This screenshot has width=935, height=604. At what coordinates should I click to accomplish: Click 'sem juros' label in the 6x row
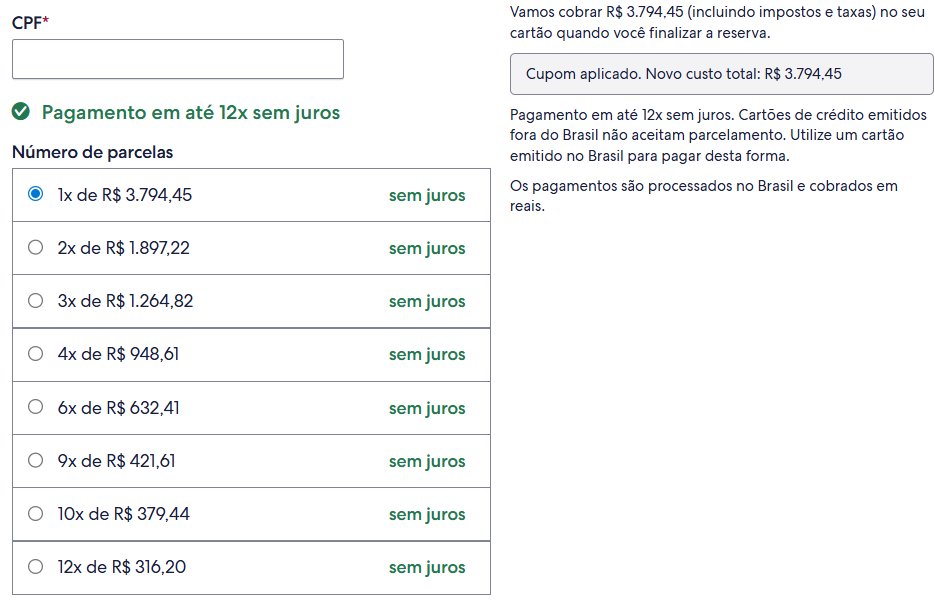pyautogui.click(x=427, y=408)
